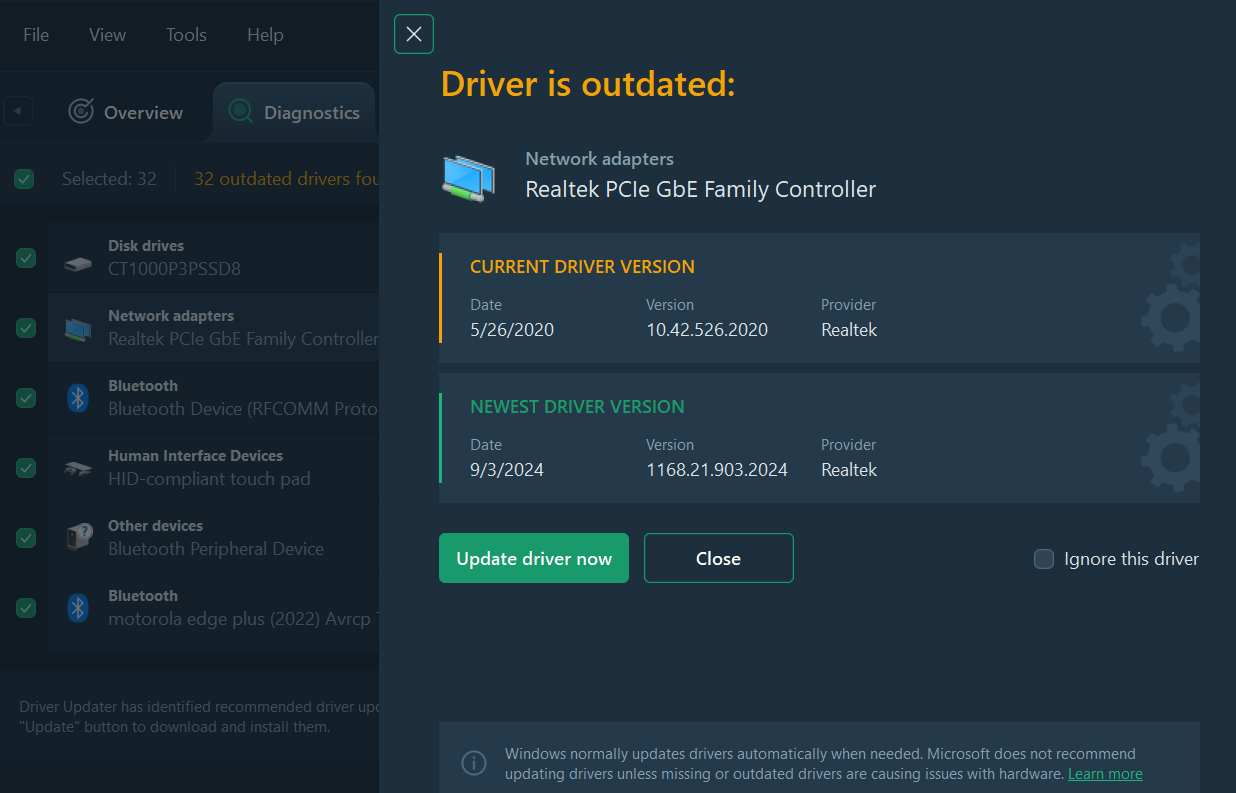Click Bluetooth icon for RFCOMM device
Image resolution: width=1236 pixels, height=793 pixels.
(78, 398)
